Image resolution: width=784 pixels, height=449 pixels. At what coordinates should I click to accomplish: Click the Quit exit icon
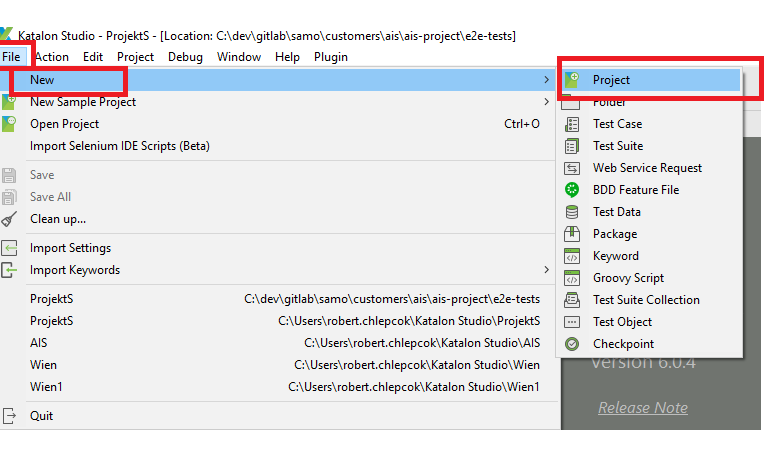pos(9,416)
